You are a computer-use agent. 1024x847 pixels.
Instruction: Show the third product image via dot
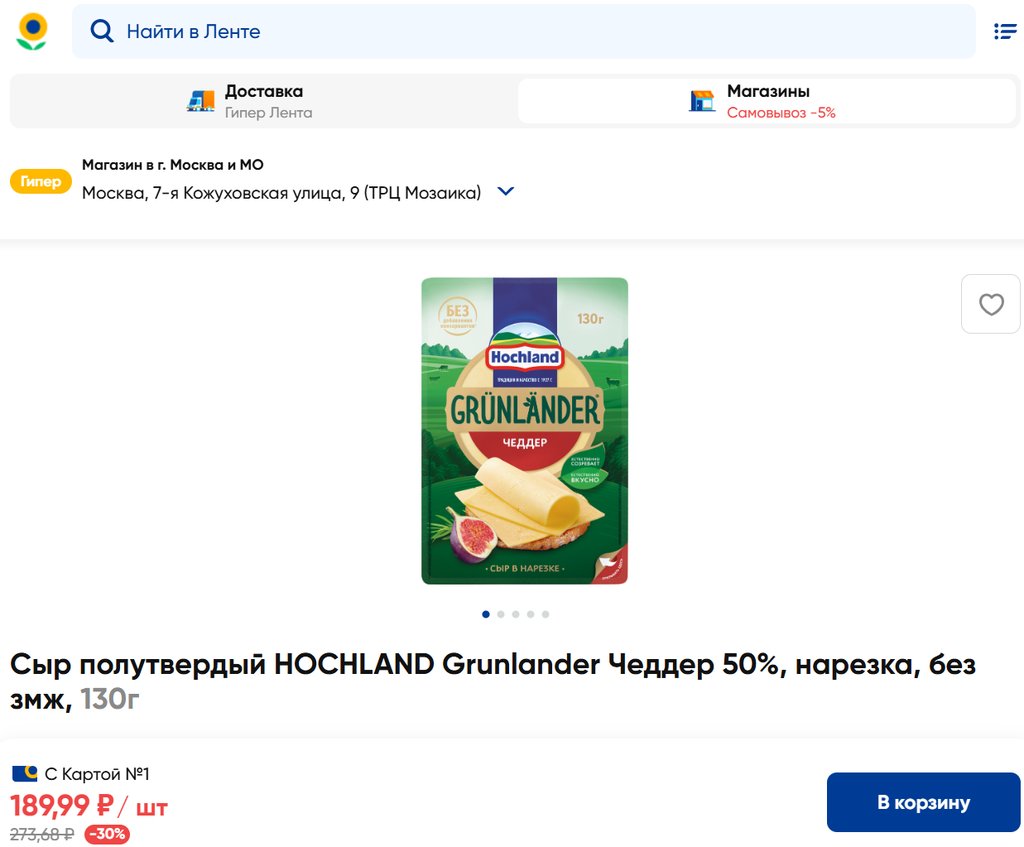click(516, 614)
